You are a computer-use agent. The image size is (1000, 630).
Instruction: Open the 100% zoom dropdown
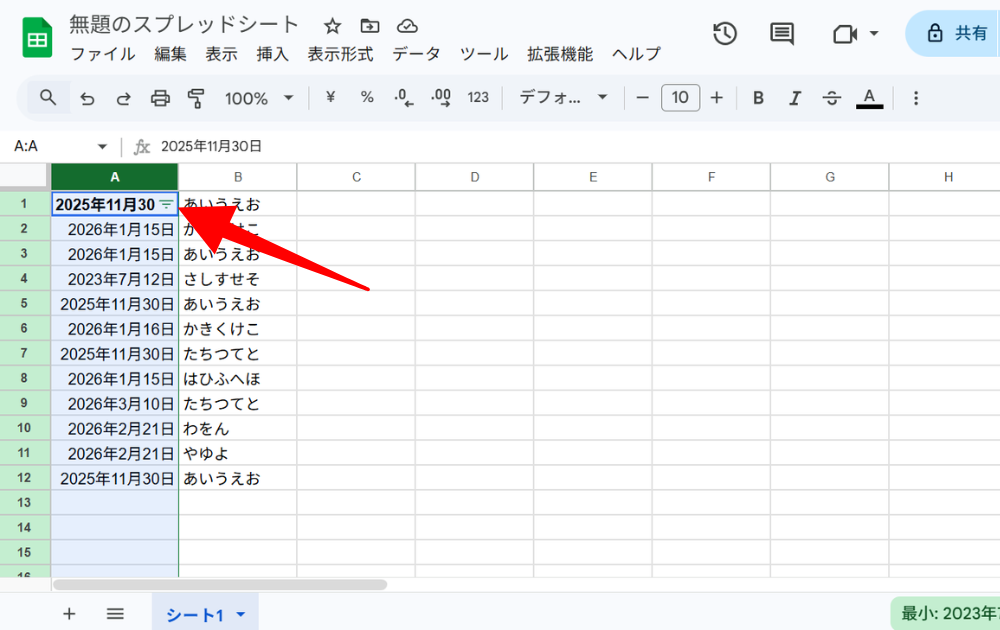[258, 98]
